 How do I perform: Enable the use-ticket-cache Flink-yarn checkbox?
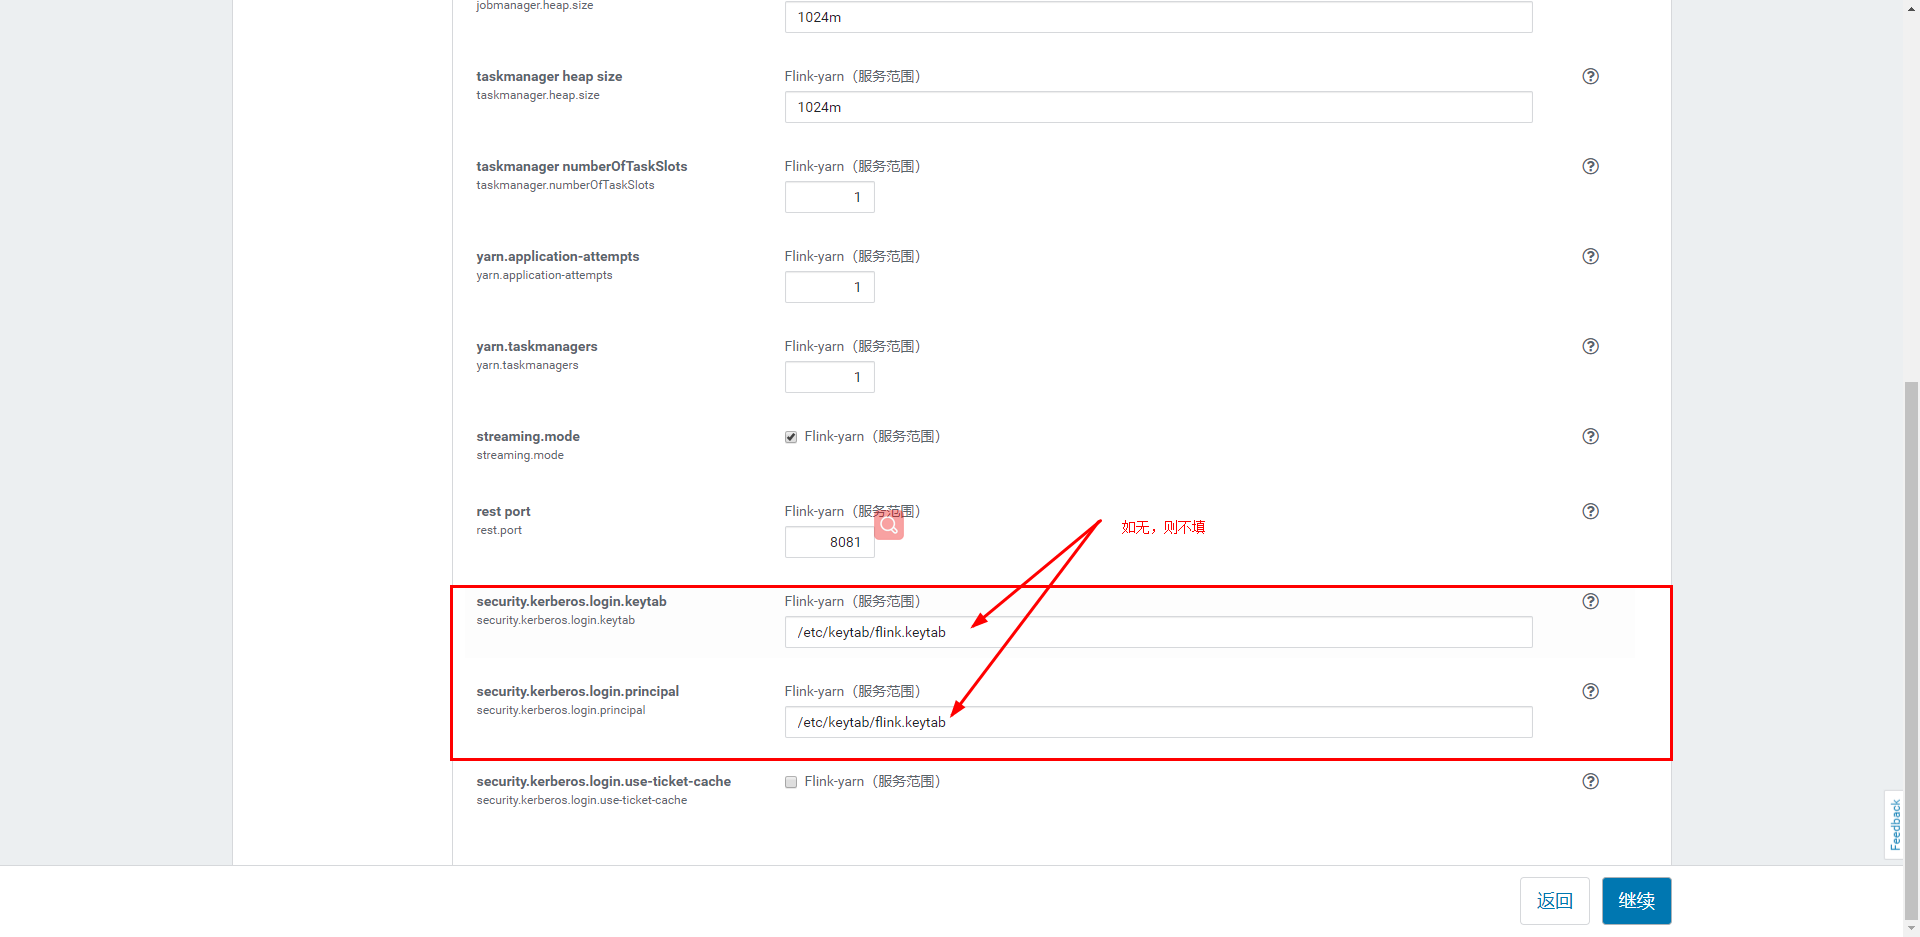(790, 782)
